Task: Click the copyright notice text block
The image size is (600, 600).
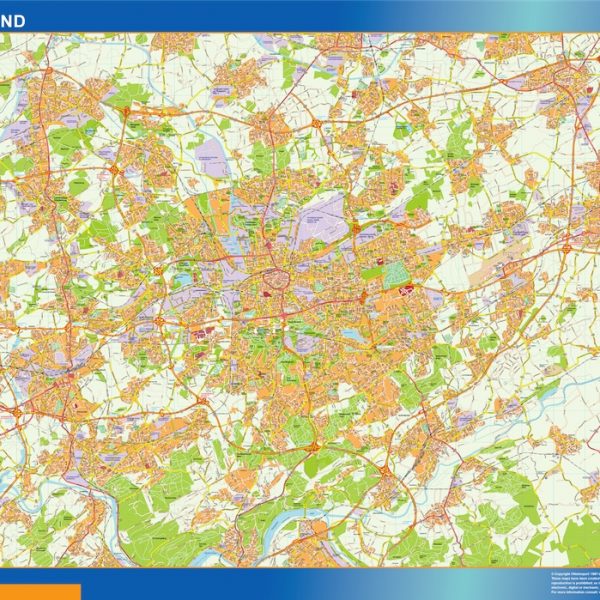Action: [575, 582]
